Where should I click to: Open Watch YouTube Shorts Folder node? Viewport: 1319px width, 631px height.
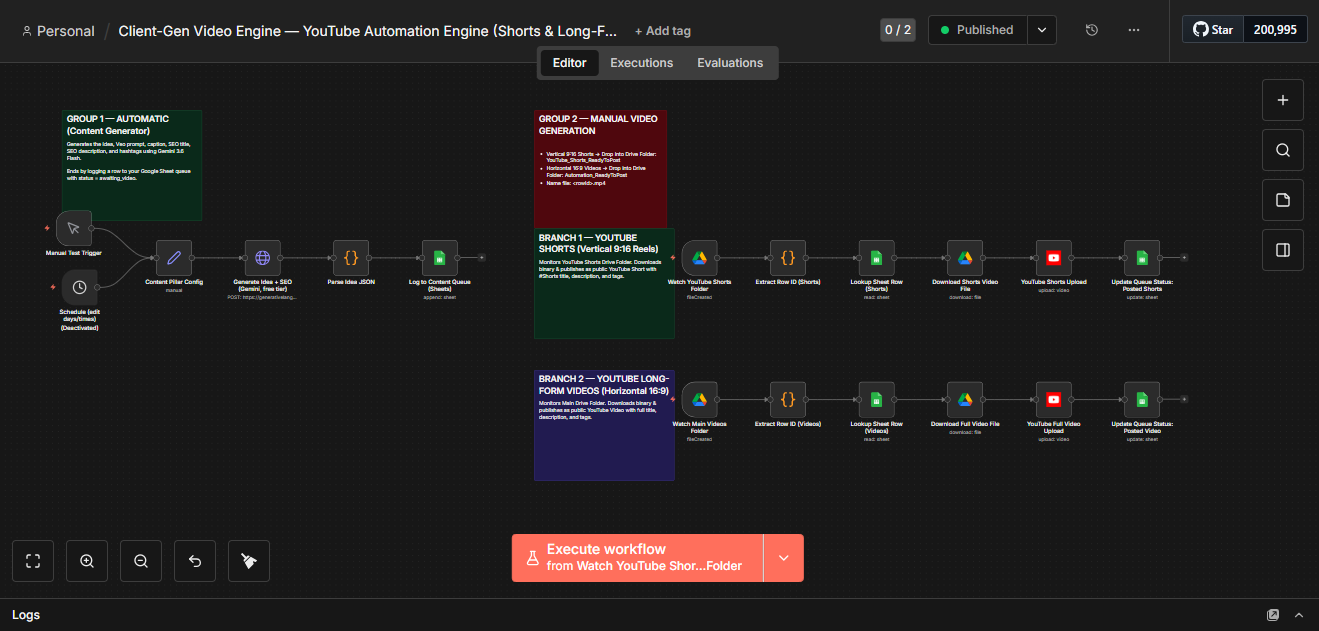coord(700,258)
